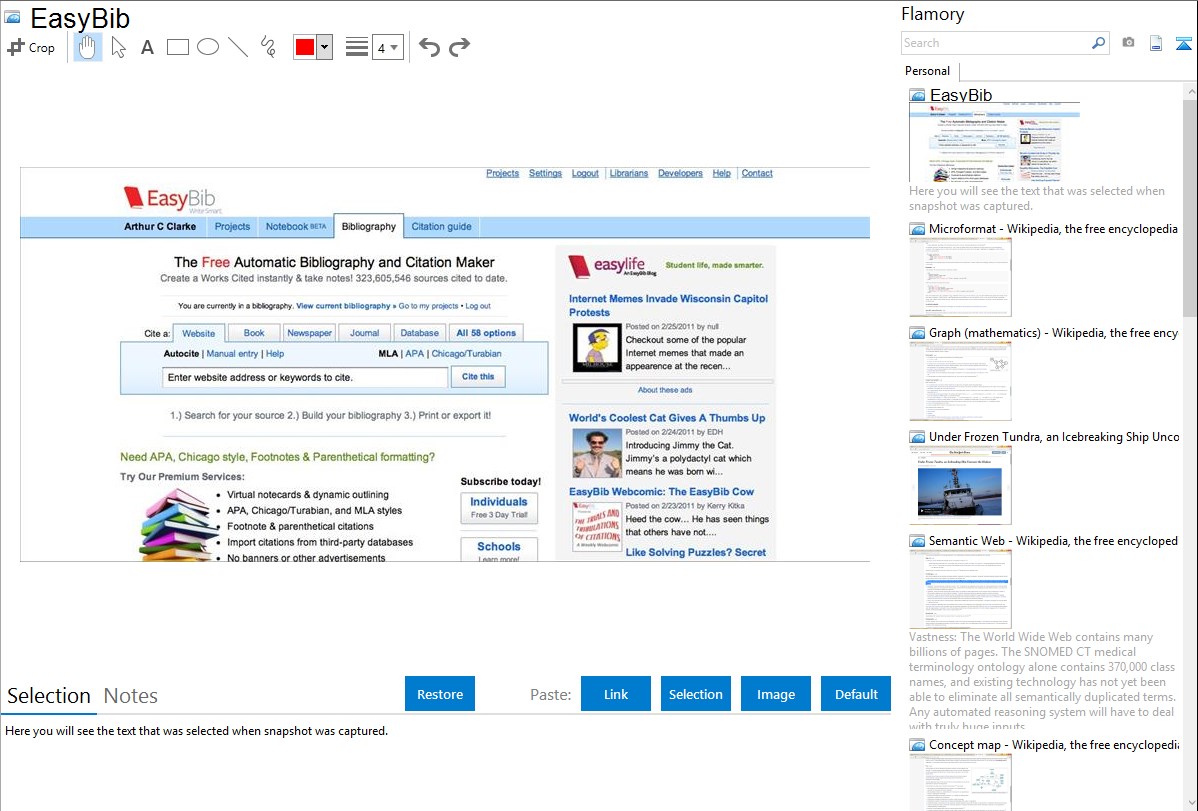
Task: Click the 'Semantic Web - Wikipedia' title
Action: point(1053,541)
